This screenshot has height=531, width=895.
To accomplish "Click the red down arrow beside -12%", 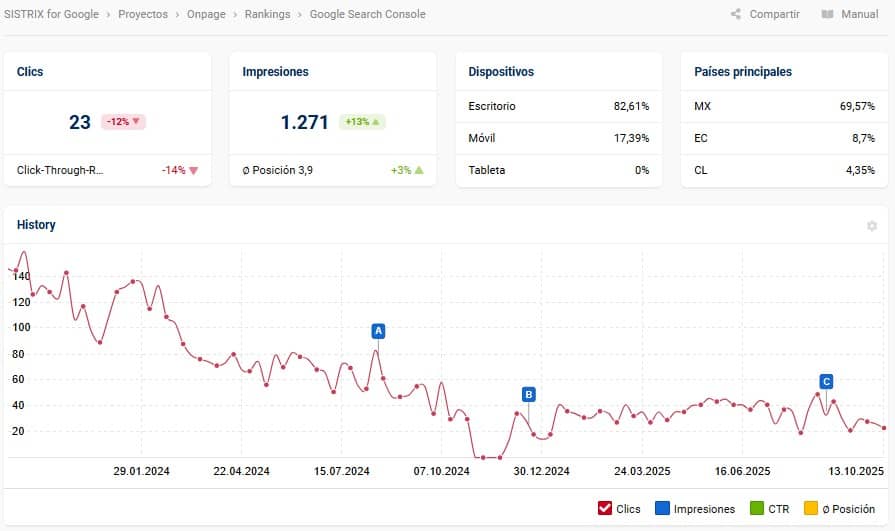I will point(136,122).
